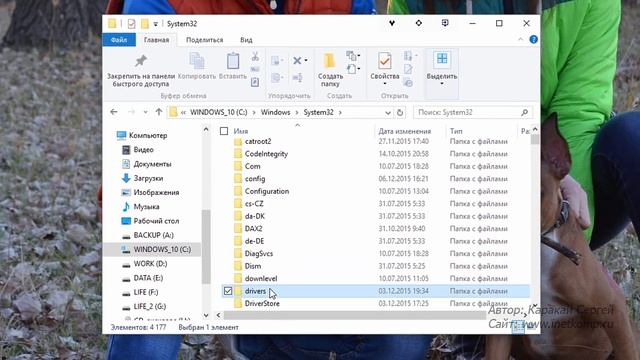Click the Поиск: System32 search field
This screenshot has width=640, height=360.
tap(473, 112)
